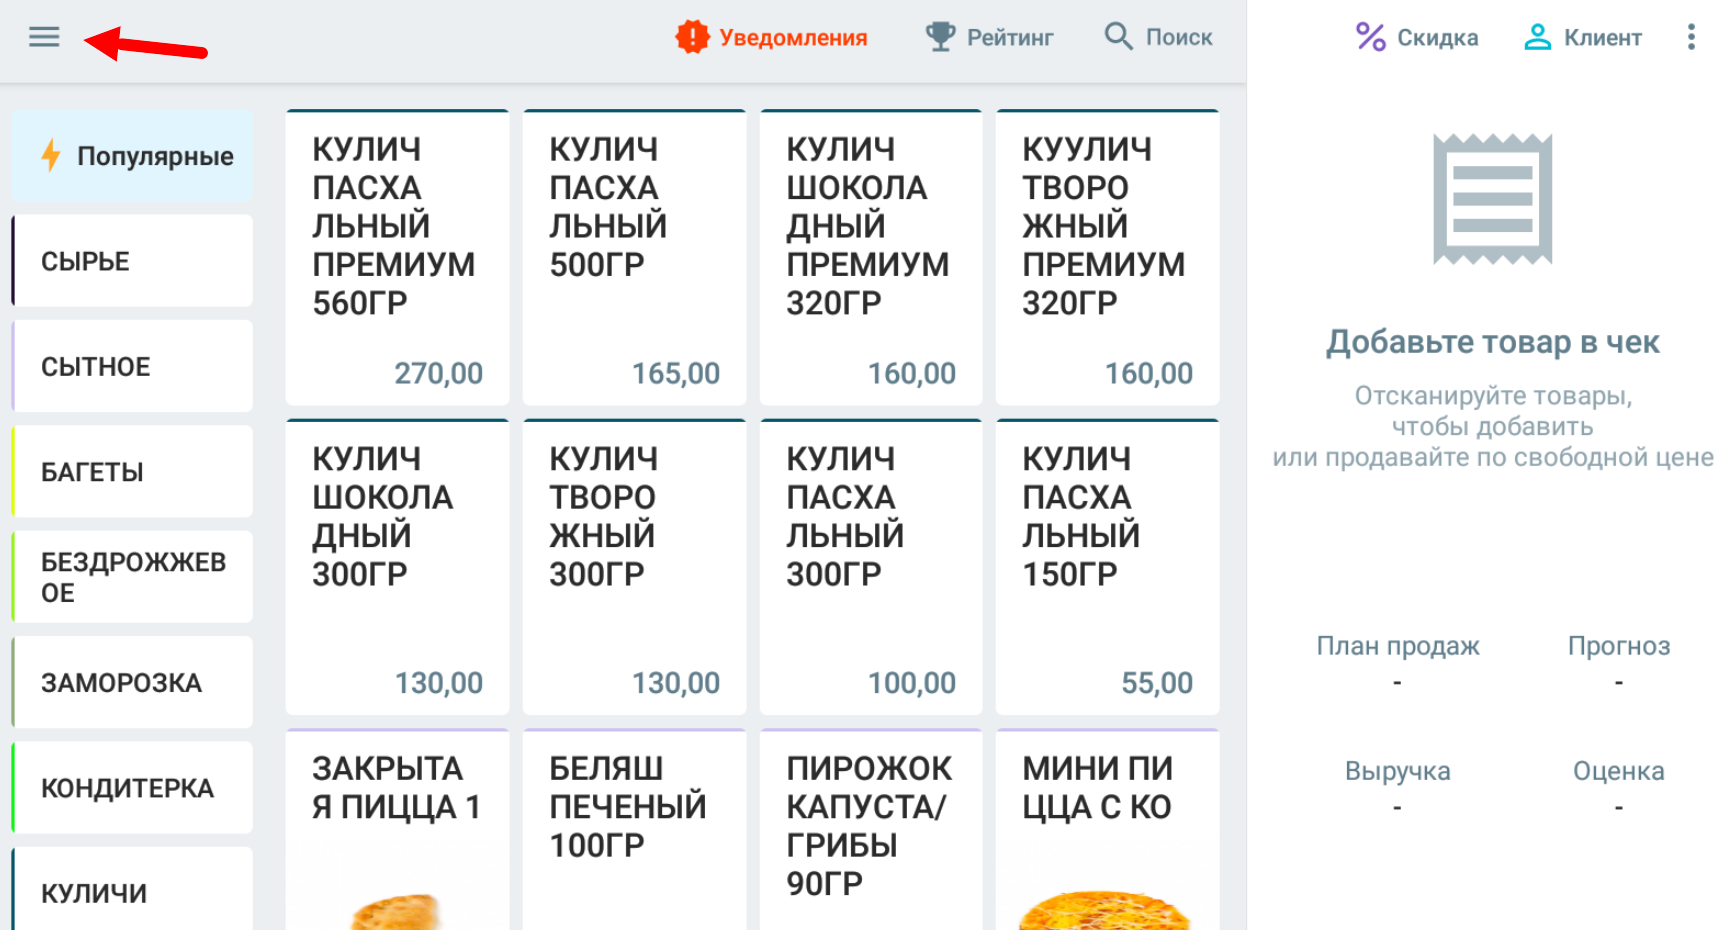Click the closed pizza thumbnail image
The width and height of the screenshot is (1733, 930).
coord(396,912)
